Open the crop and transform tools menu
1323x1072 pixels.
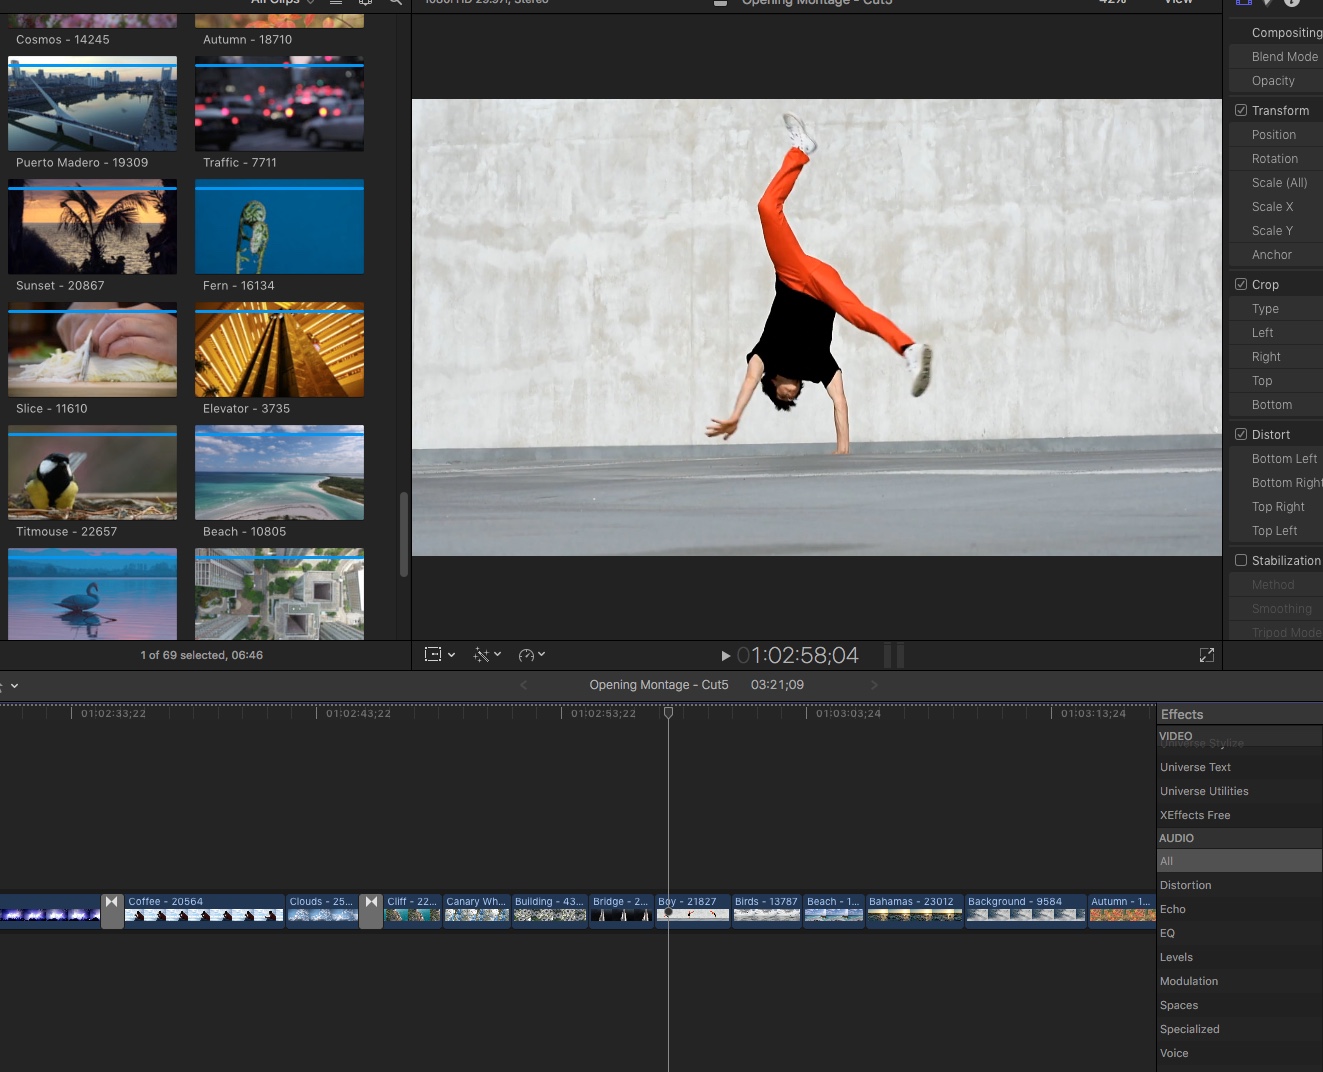pyautogui.click(x=439, y=655)
